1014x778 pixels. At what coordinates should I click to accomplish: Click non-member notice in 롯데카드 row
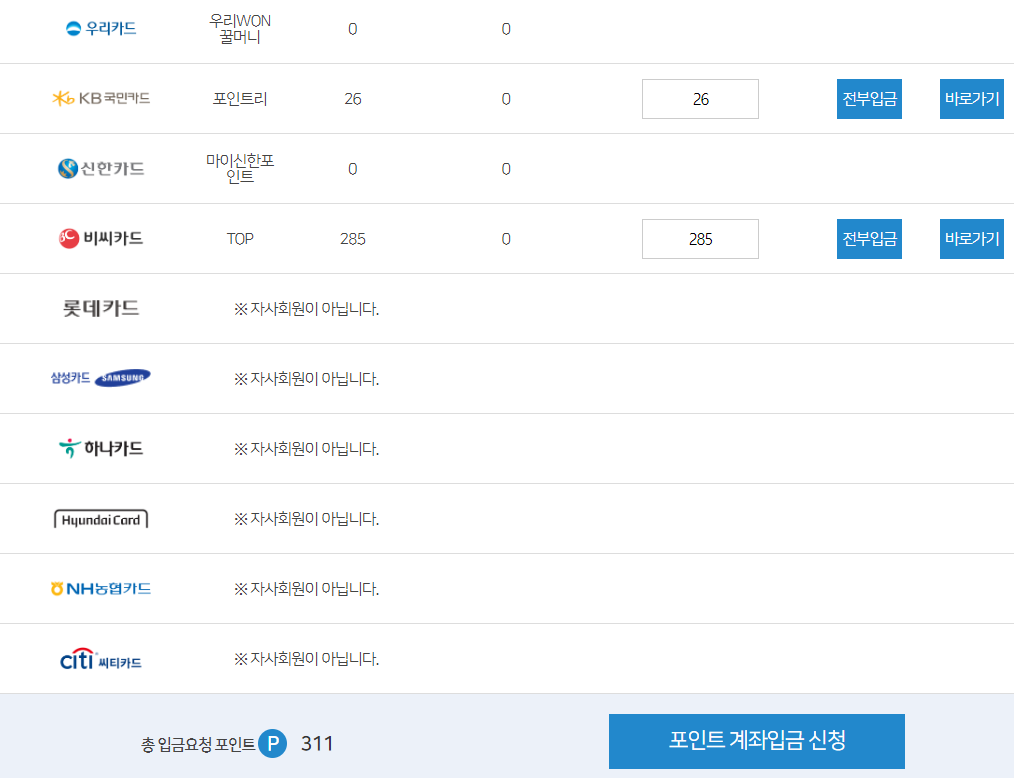click(x=307, y=308)
